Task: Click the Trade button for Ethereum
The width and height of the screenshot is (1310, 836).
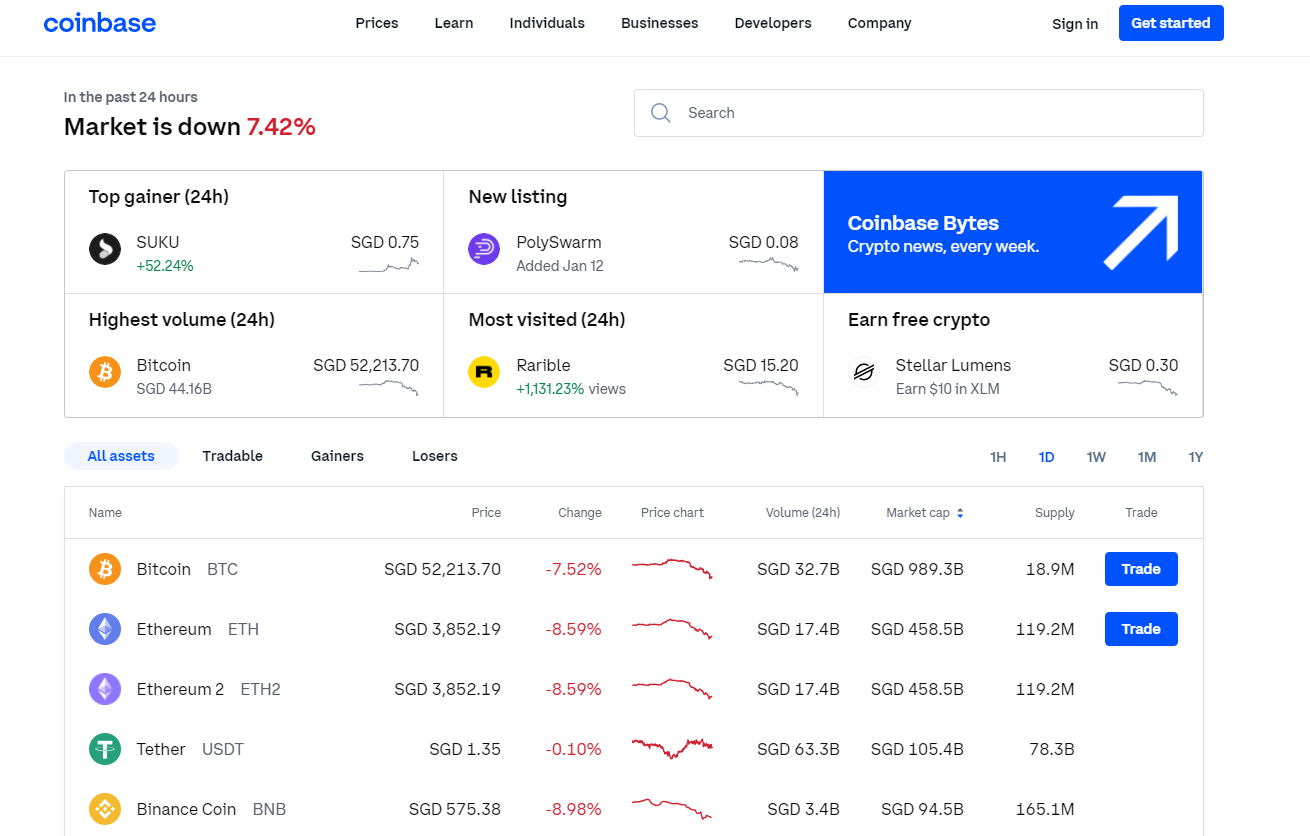Action: [1141, 629]
